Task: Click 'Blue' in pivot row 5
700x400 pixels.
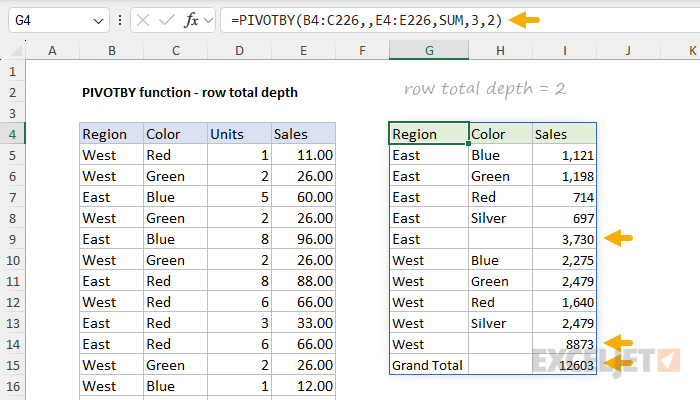Action: pos(485,155)
